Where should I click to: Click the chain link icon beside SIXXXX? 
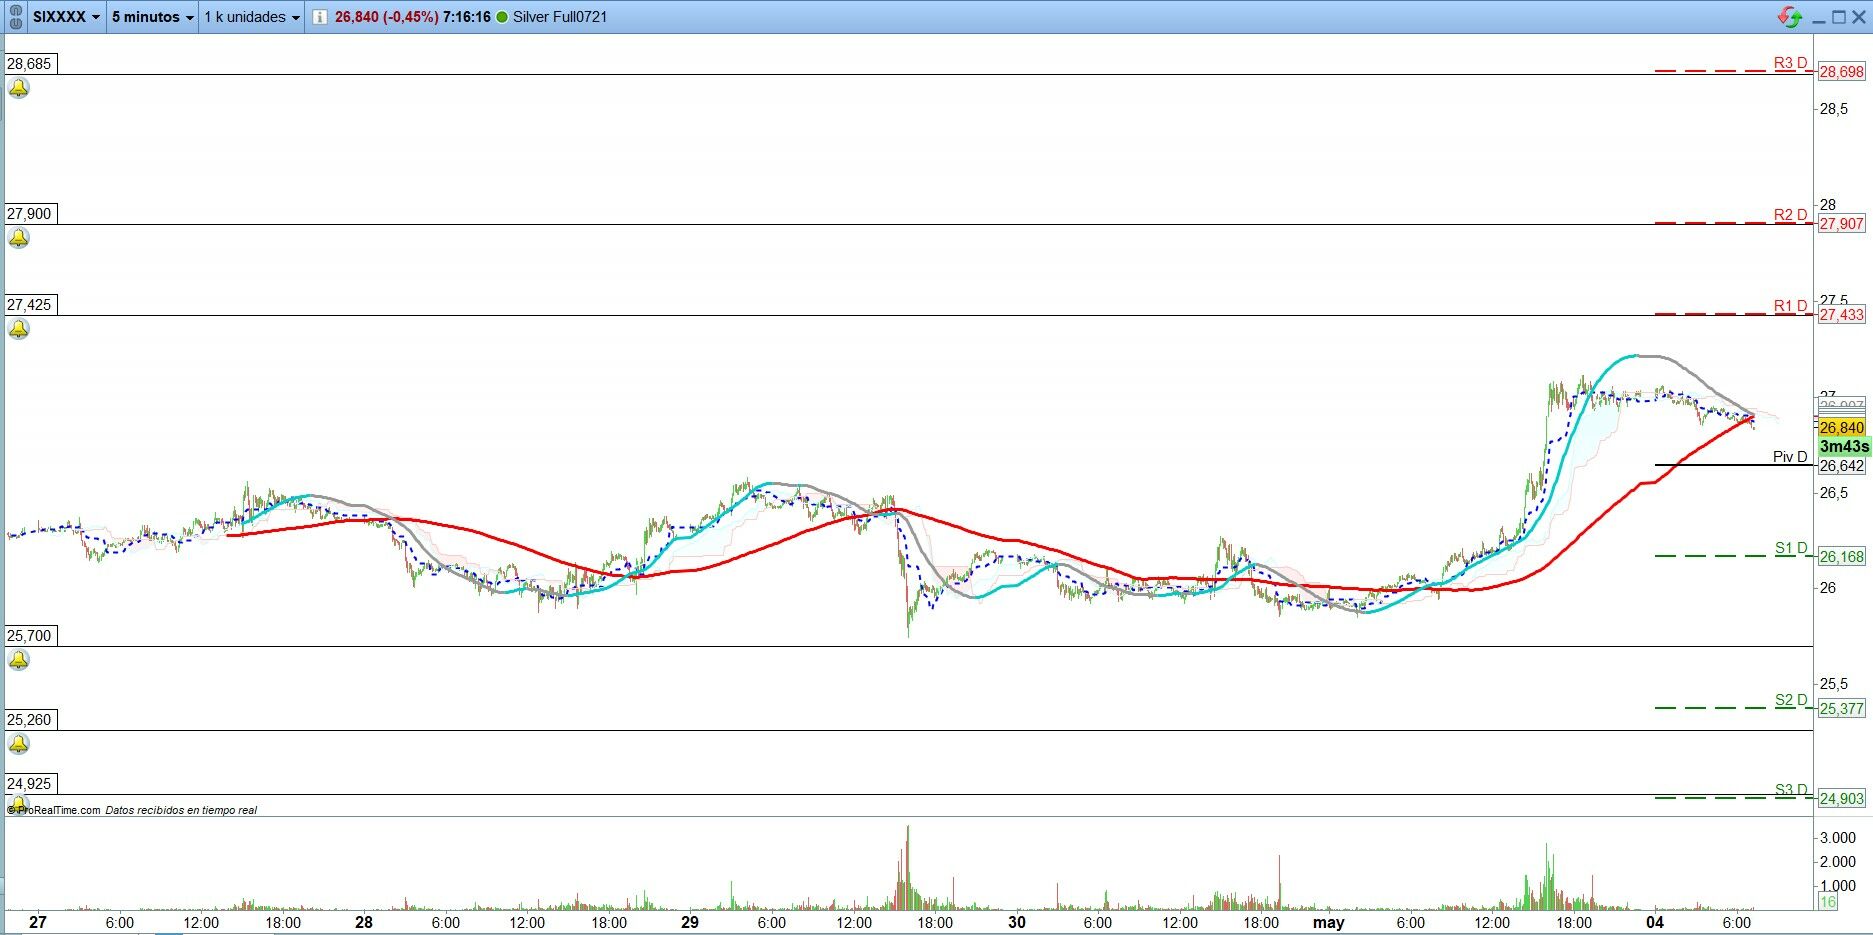click(15, 17)
